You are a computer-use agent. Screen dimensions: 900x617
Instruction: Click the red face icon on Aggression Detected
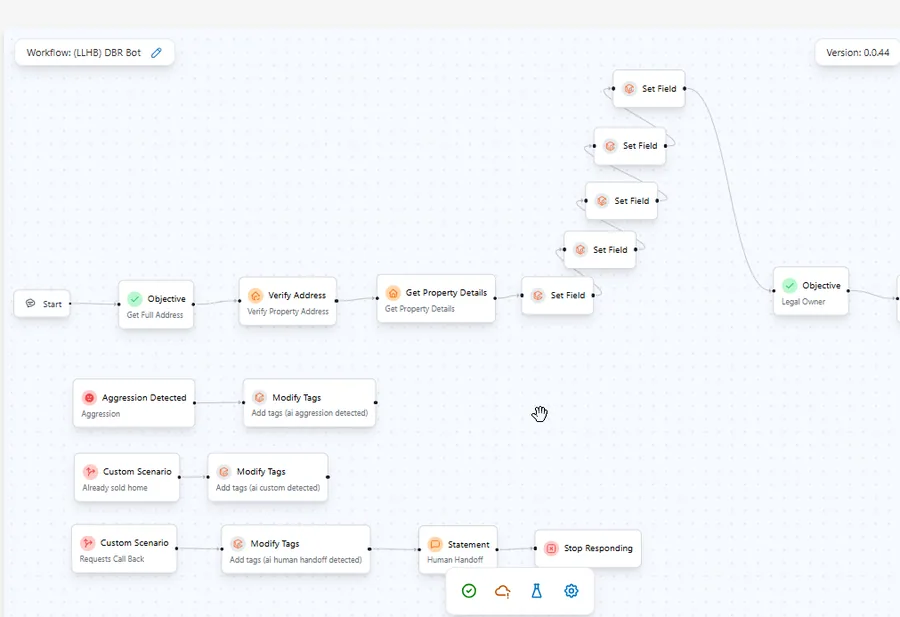pos(89,398)
